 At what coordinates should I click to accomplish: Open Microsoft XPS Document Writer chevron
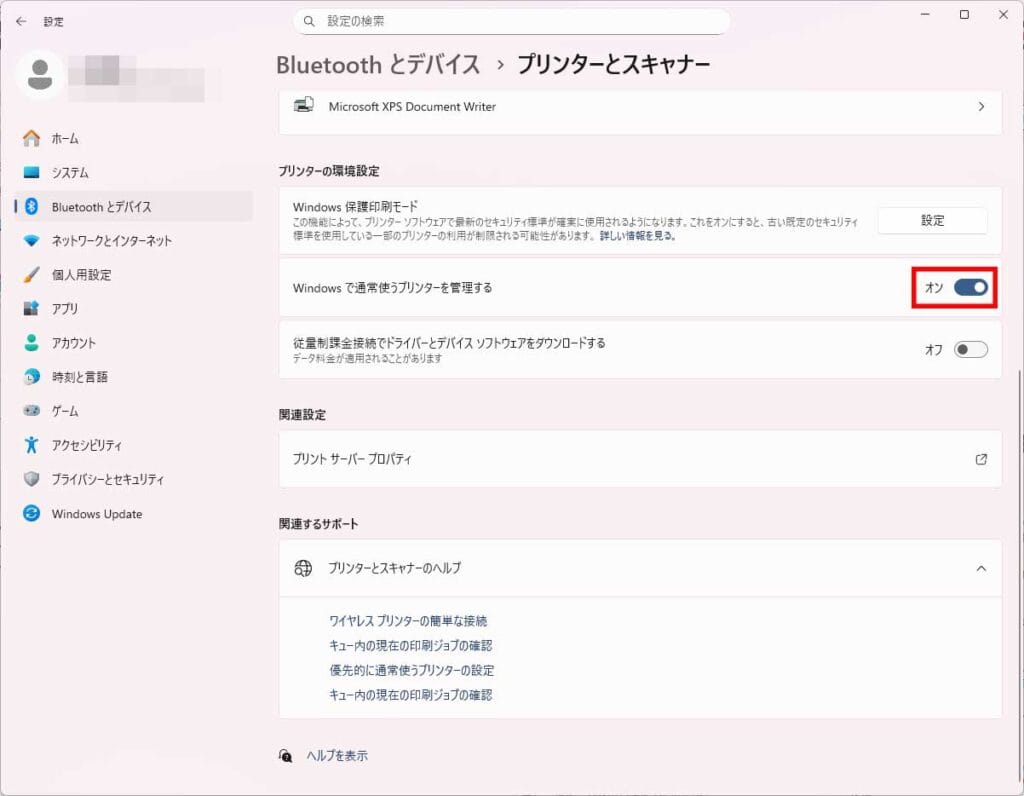pos(981,106)
